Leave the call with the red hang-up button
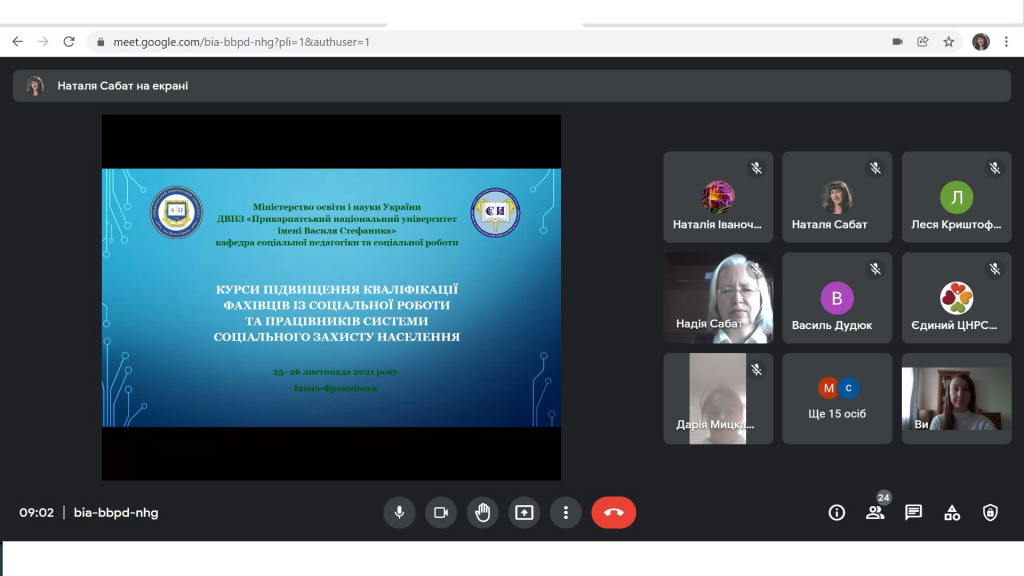 (613, 513)
